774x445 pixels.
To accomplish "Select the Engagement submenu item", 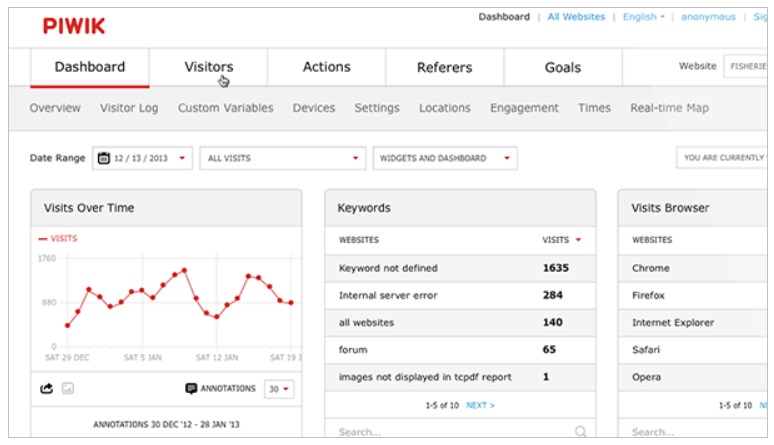I will point(524,108).
